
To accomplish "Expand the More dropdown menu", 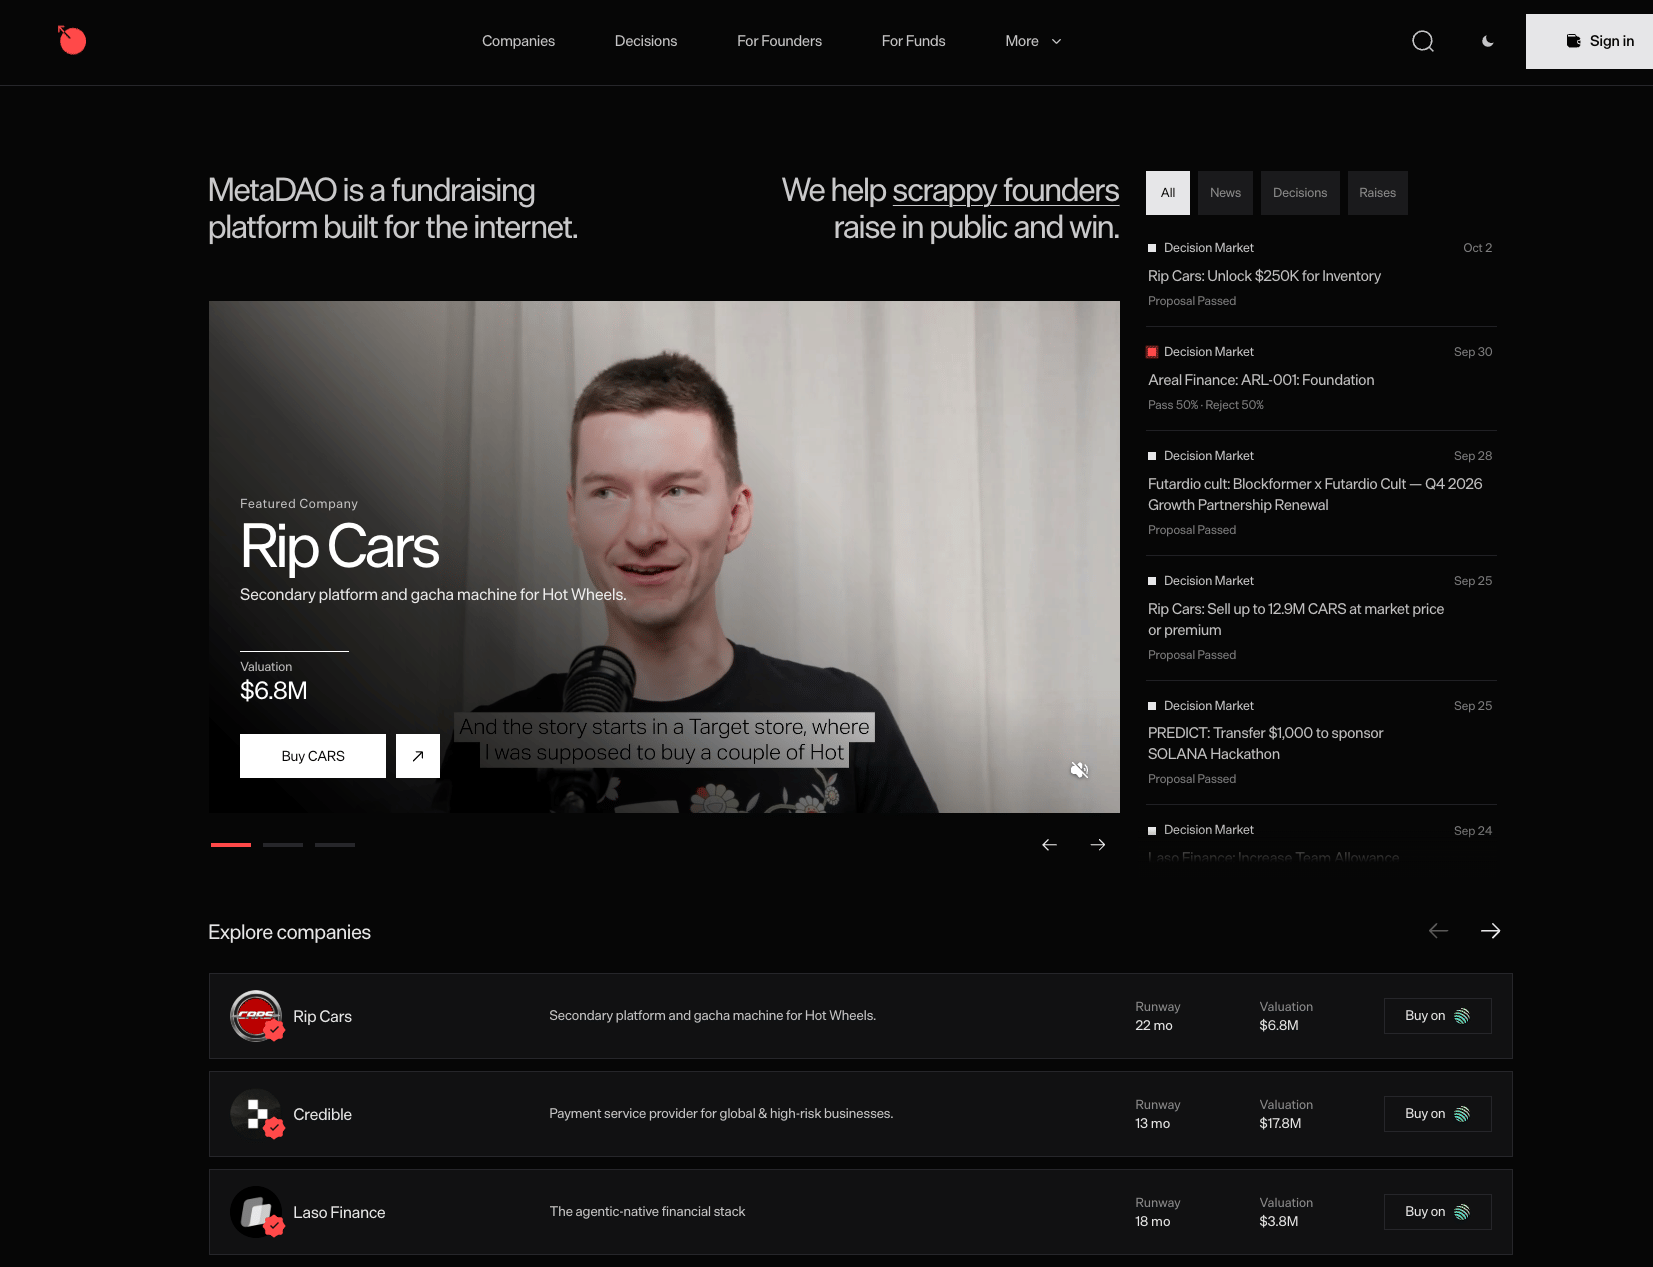I will 1033,41.
